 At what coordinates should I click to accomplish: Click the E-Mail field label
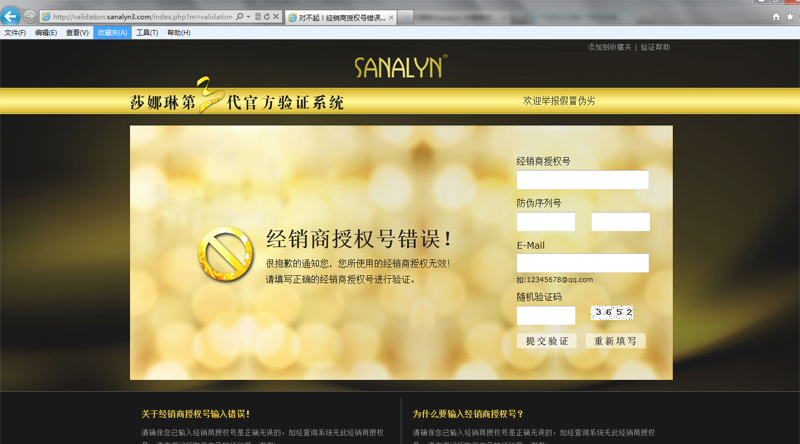tap(531, 245)
